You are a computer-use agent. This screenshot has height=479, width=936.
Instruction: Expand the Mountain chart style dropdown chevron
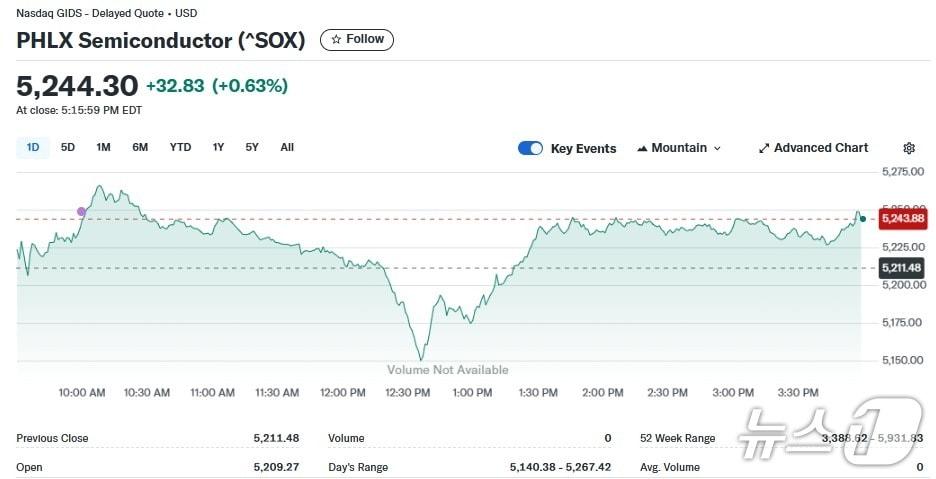[717, 148]
